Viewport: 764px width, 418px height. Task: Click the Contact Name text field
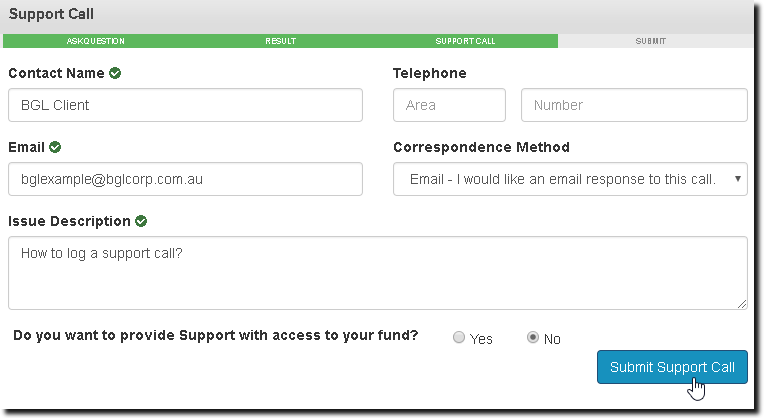pyautogui.click(x=185, y=105)
